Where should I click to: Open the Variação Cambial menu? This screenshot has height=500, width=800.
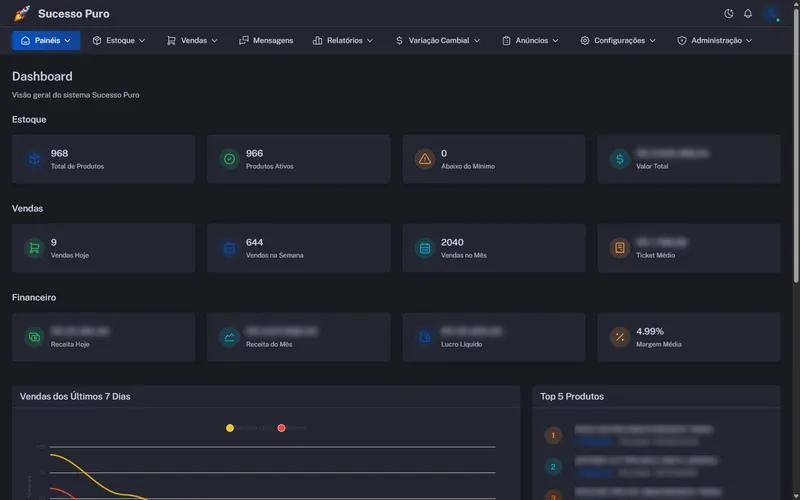coord(438,40)
